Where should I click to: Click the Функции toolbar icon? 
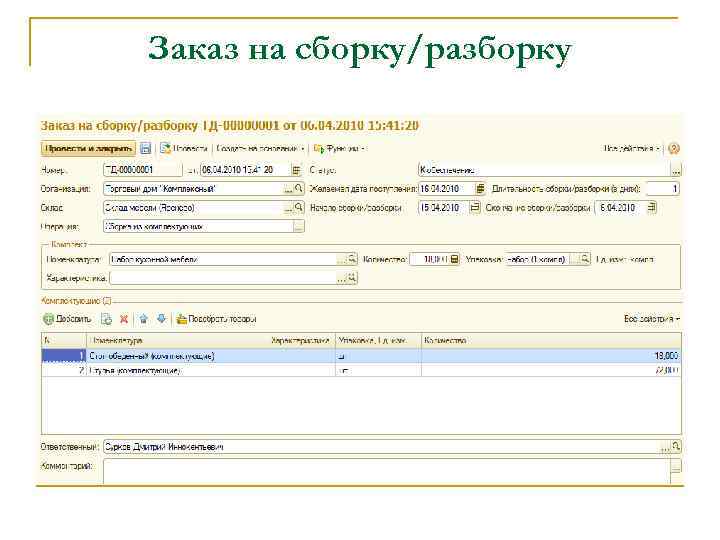(319, 149)
